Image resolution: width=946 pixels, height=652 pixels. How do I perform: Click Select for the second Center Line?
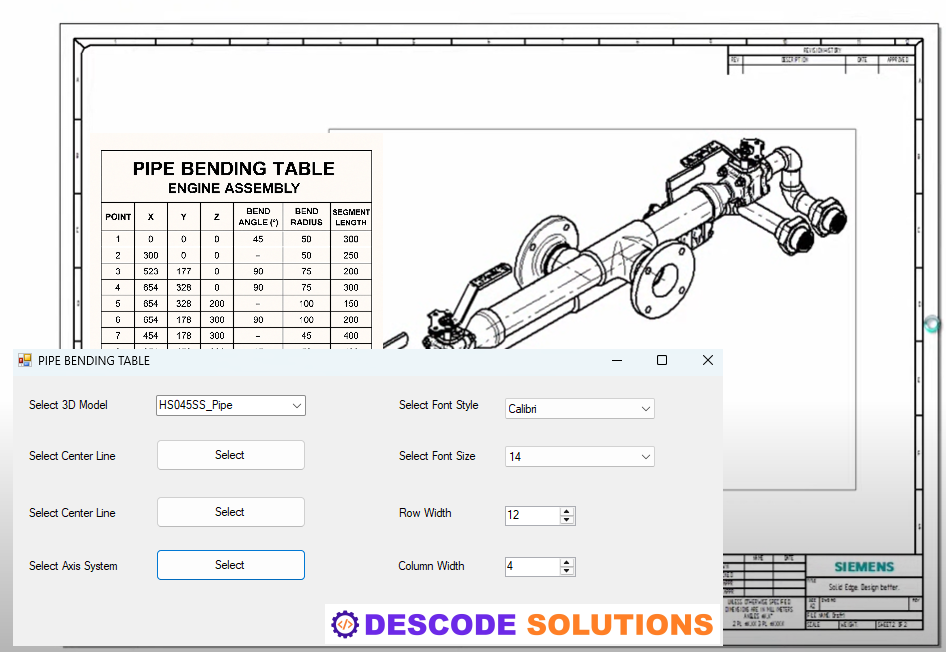pos(230,512)
